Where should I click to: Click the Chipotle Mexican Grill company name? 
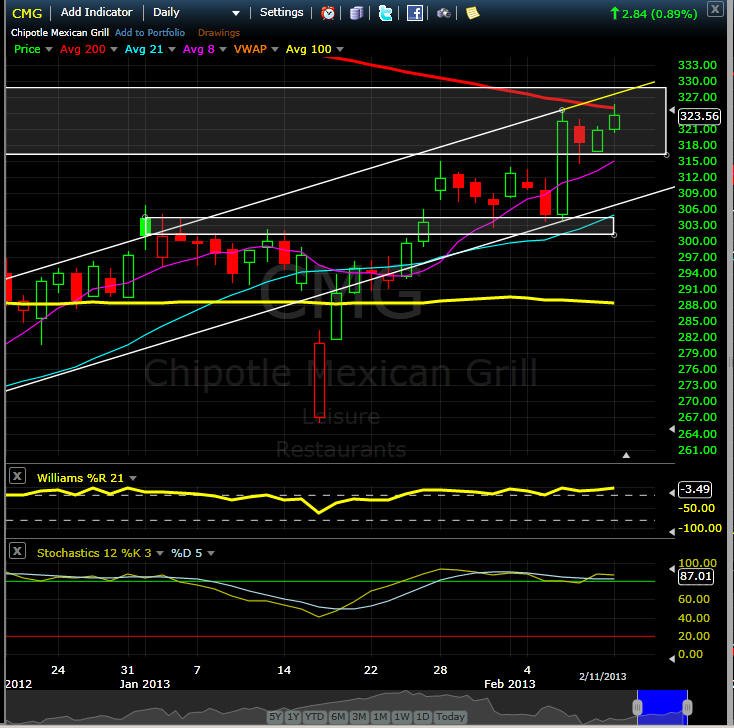60,32
